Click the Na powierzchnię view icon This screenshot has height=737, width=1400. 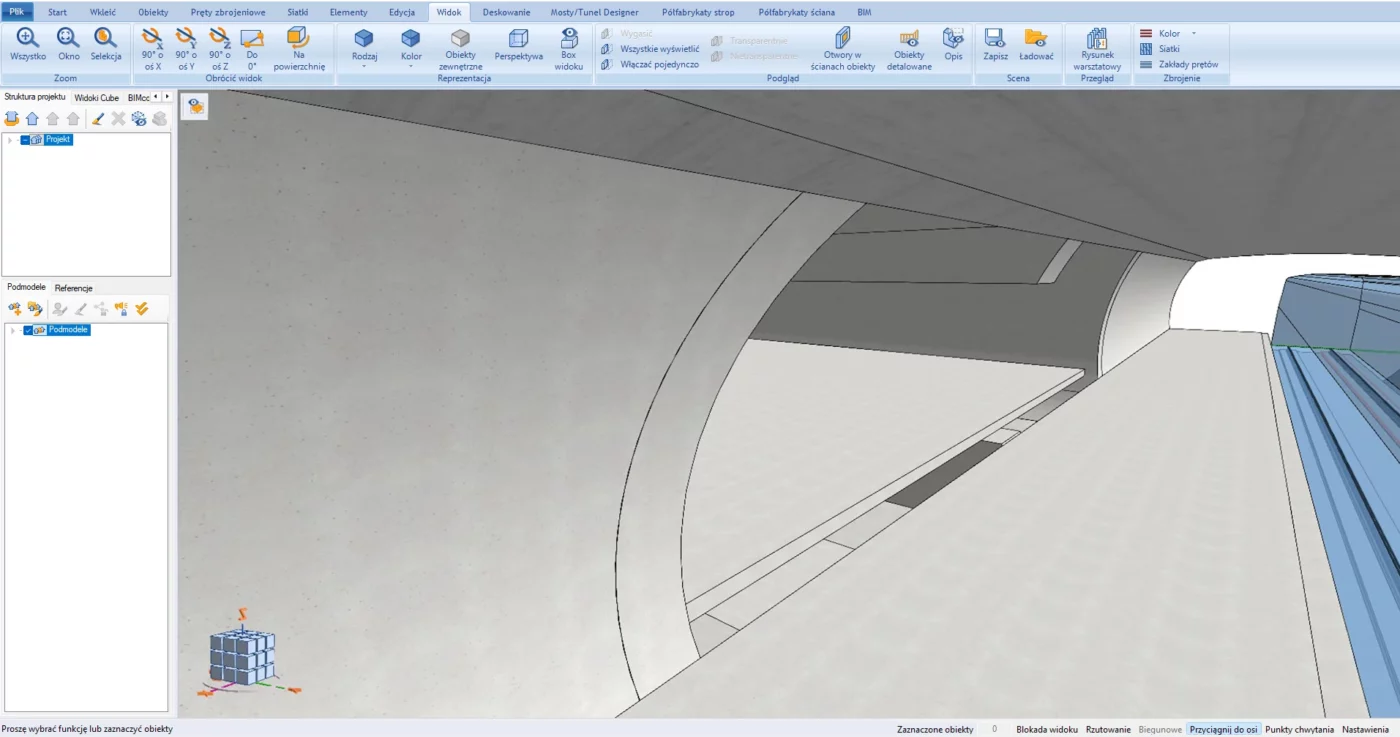pos(299,40)
